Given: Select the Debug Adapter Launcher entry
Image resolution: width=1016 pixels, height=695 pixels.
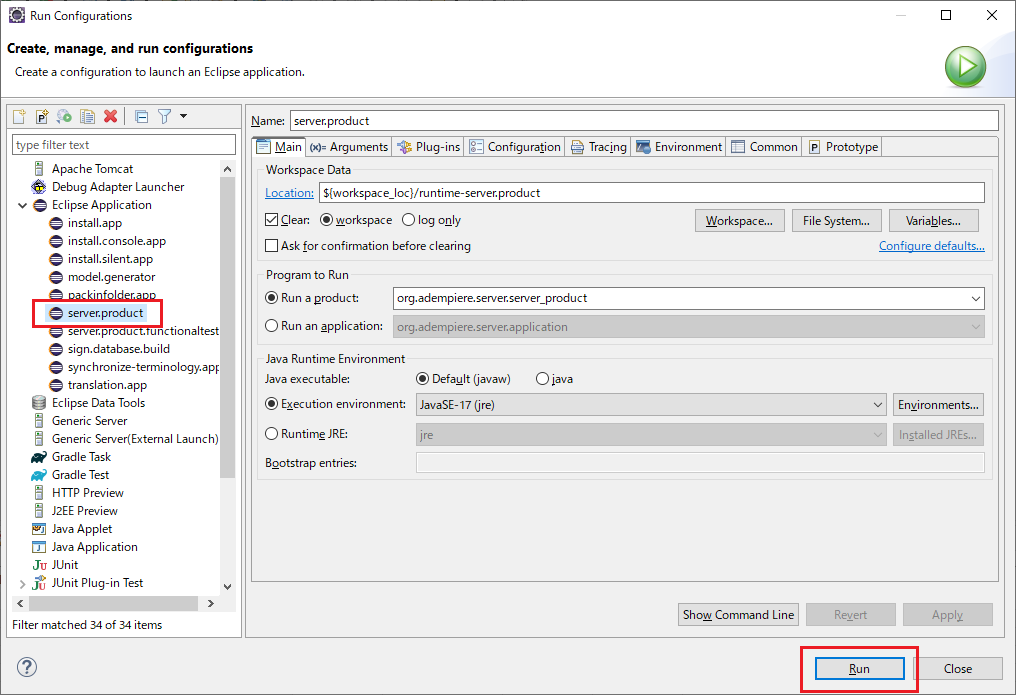Looking at the screenshot, I should click(118, 187).
